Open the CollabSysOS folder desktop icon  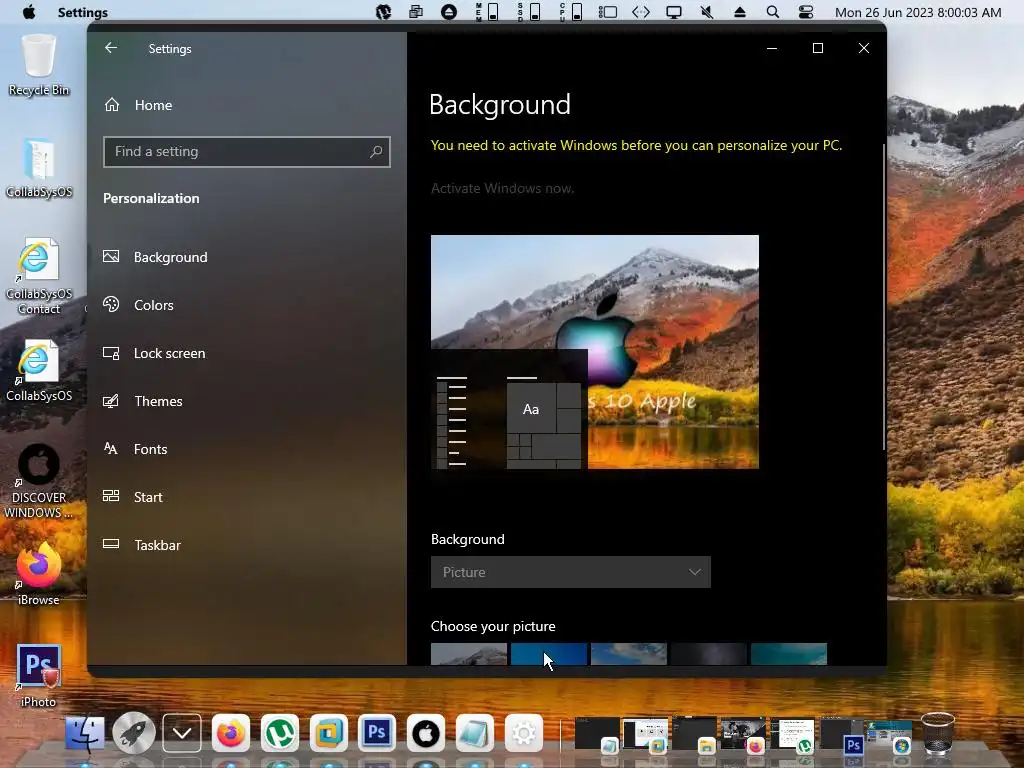tap(39, 168)
